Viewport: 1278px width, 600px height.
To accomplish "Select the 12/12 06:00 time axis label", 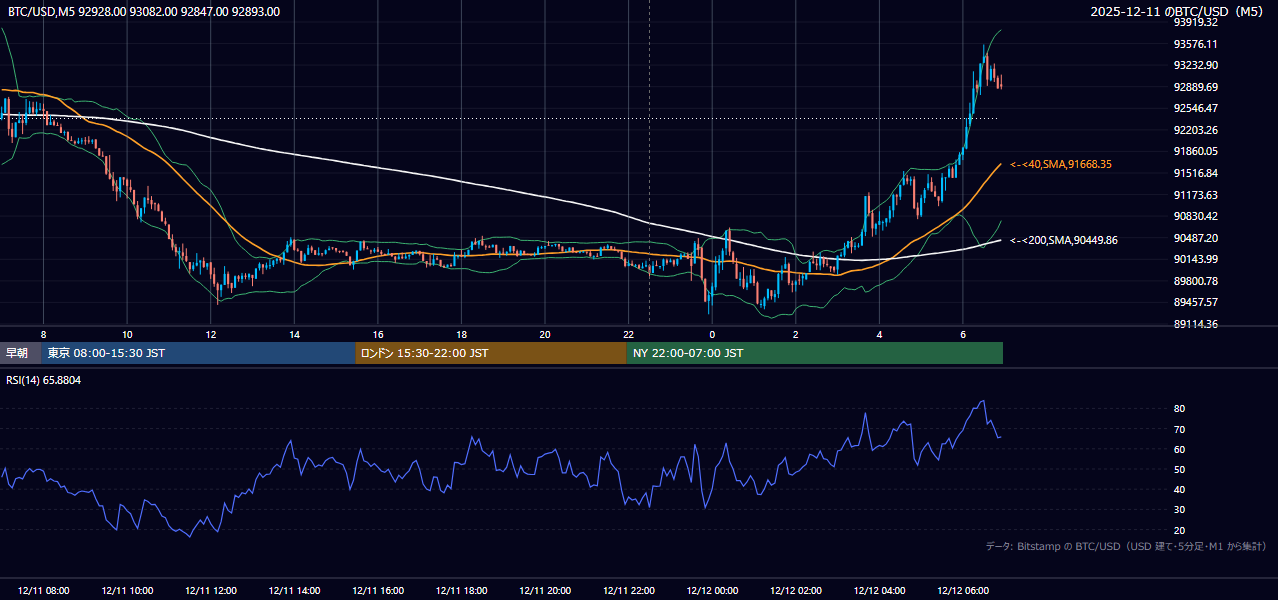I will click(963, 591).
